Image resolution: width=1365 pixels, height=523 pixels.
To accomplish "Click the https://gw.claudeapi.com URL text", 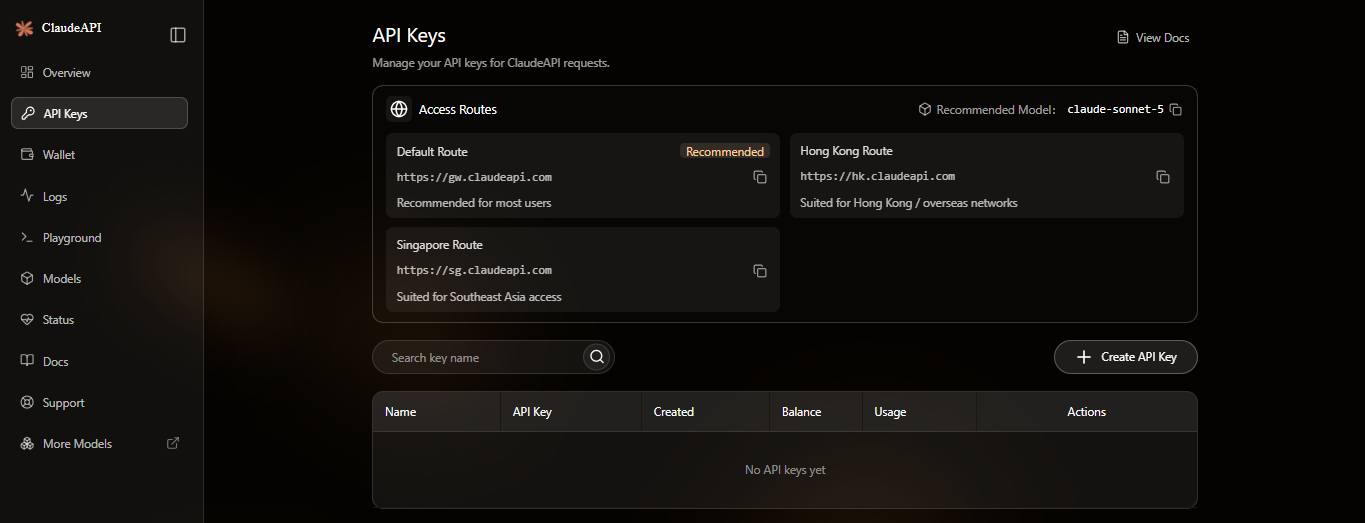I will point(474,177).
